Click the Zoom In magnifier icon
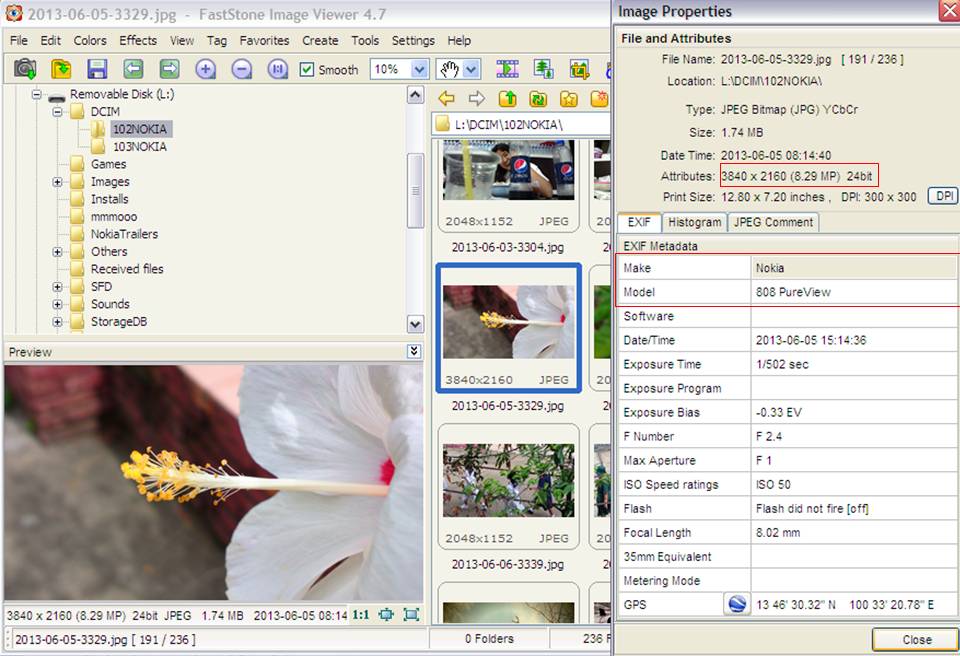 205,69
